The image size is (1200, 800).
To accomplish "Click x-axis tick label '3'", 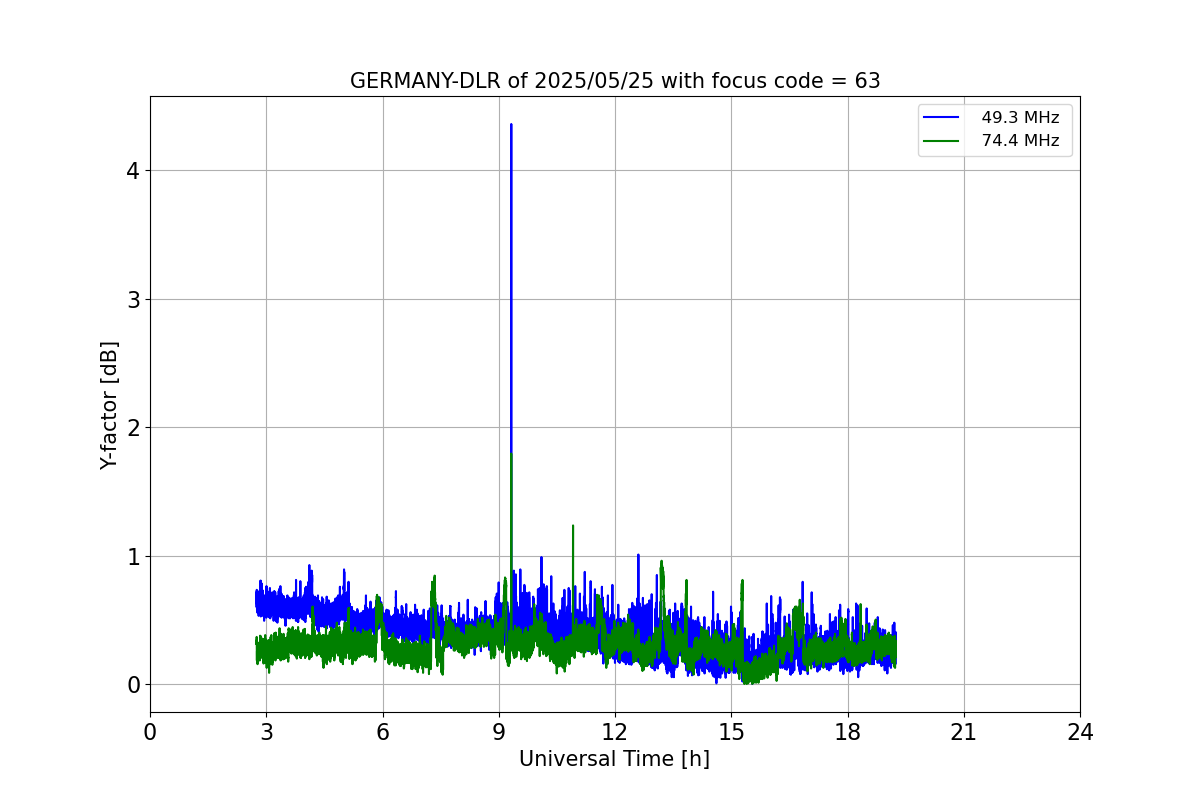I will pos(266,732).
